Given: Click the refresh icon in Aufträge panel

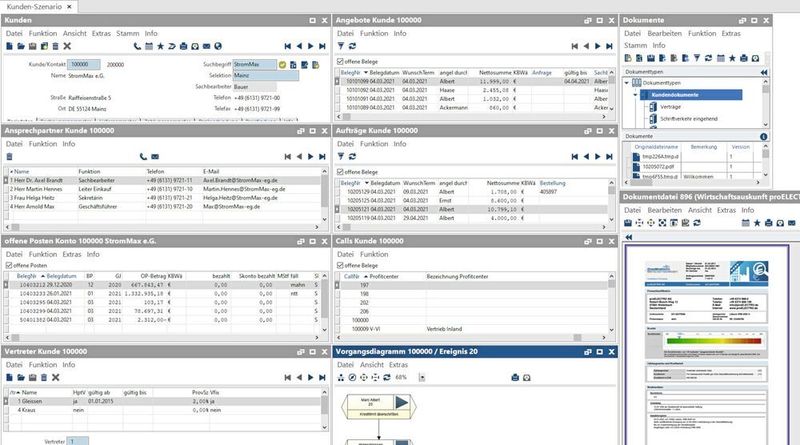Looking at the screenshot, I should [x=352, y=157].
